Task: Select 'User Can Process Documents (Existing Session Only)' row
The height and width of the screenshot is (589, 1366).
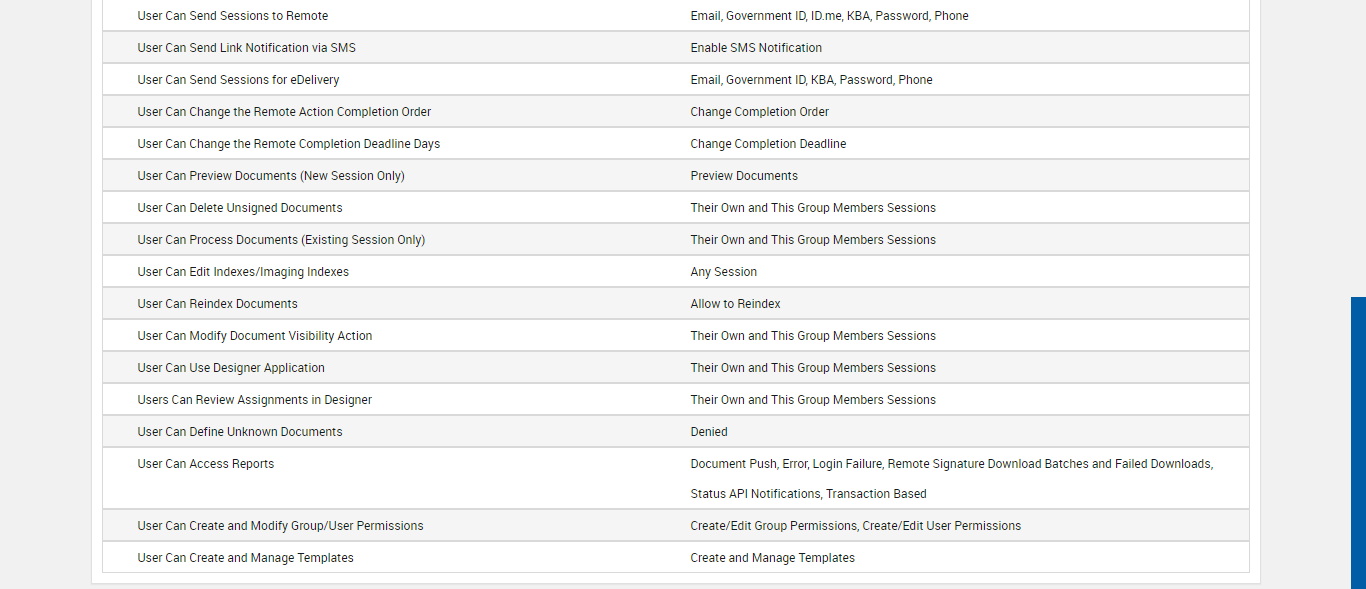Action: click(281, 240)
